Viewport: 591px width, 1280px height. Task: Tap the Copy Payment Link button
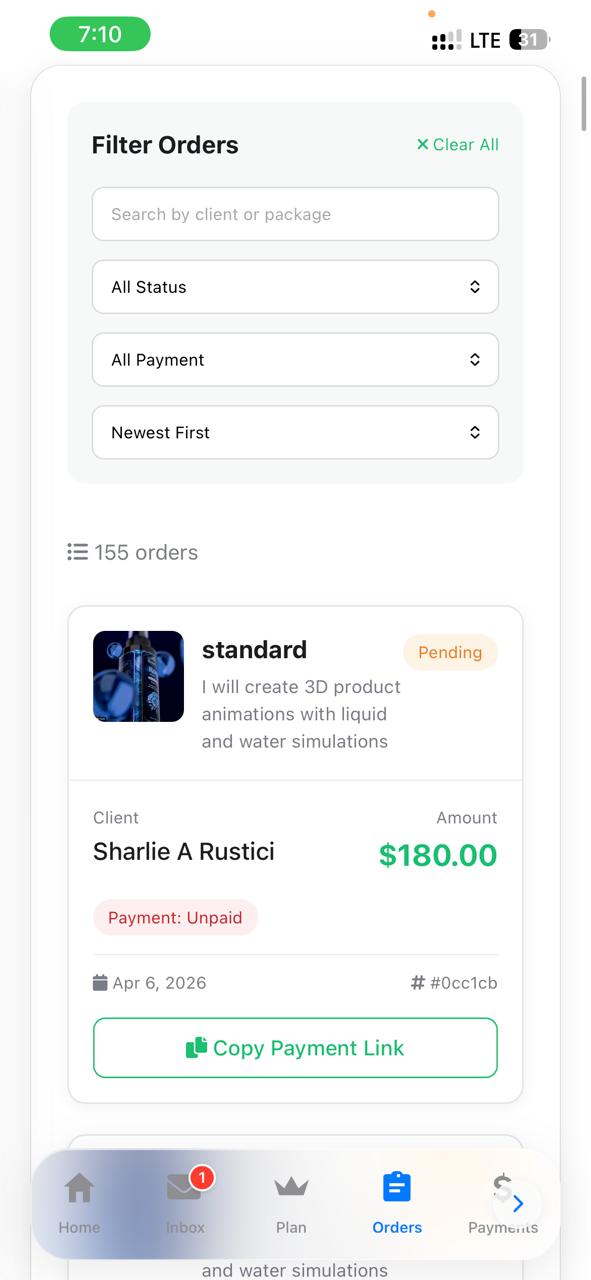(295, 1047)
